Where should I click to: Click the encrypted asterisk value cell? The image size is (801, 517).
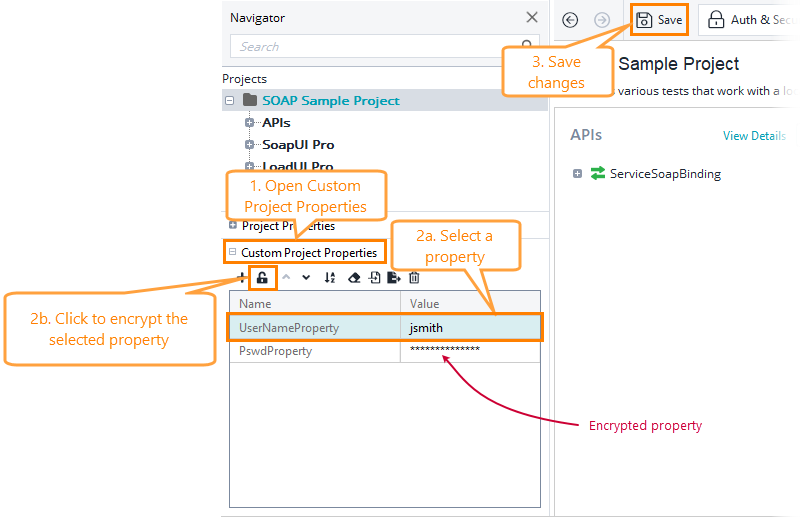tap(470, 351)
